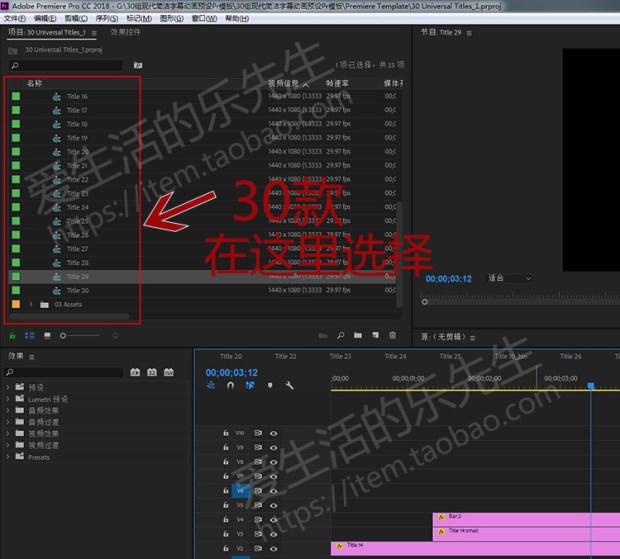
Task: Click the program monitor timecode 00;00;03;12
Action: 448,279
